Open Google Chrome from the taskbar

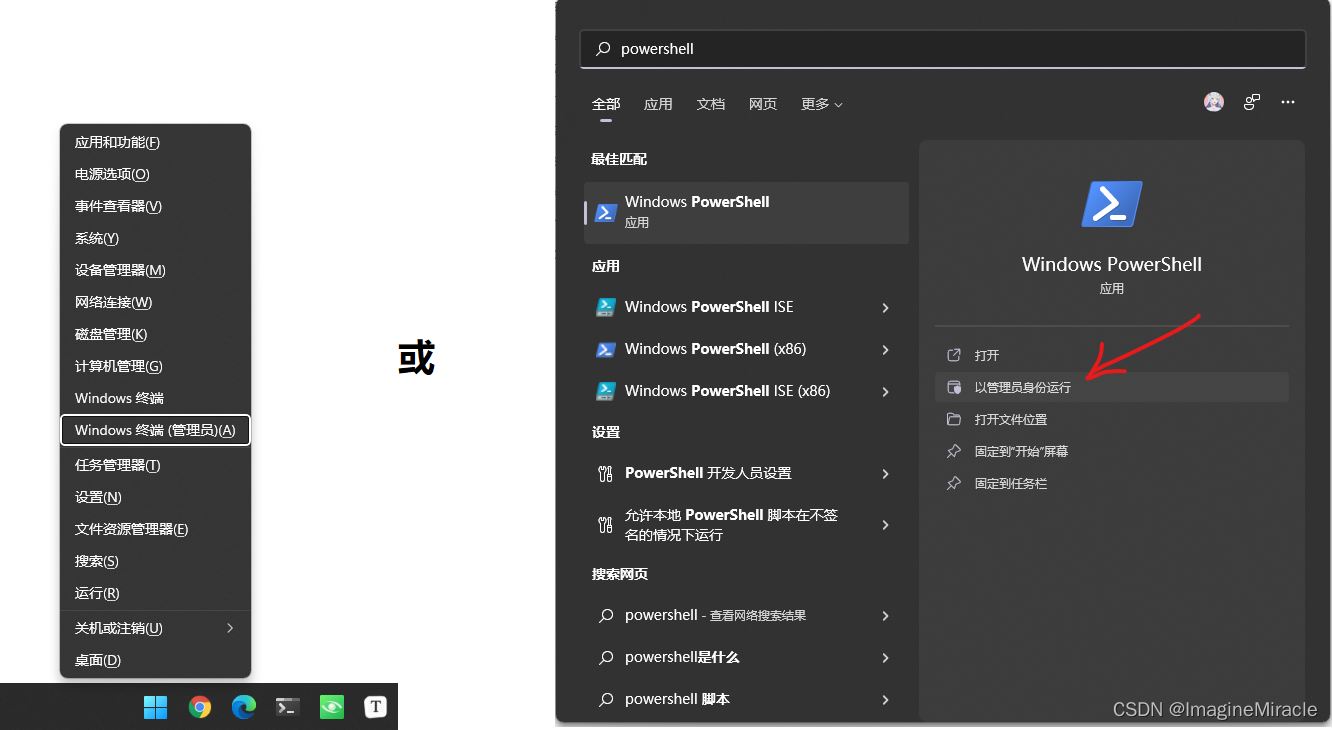click(200, 707)
